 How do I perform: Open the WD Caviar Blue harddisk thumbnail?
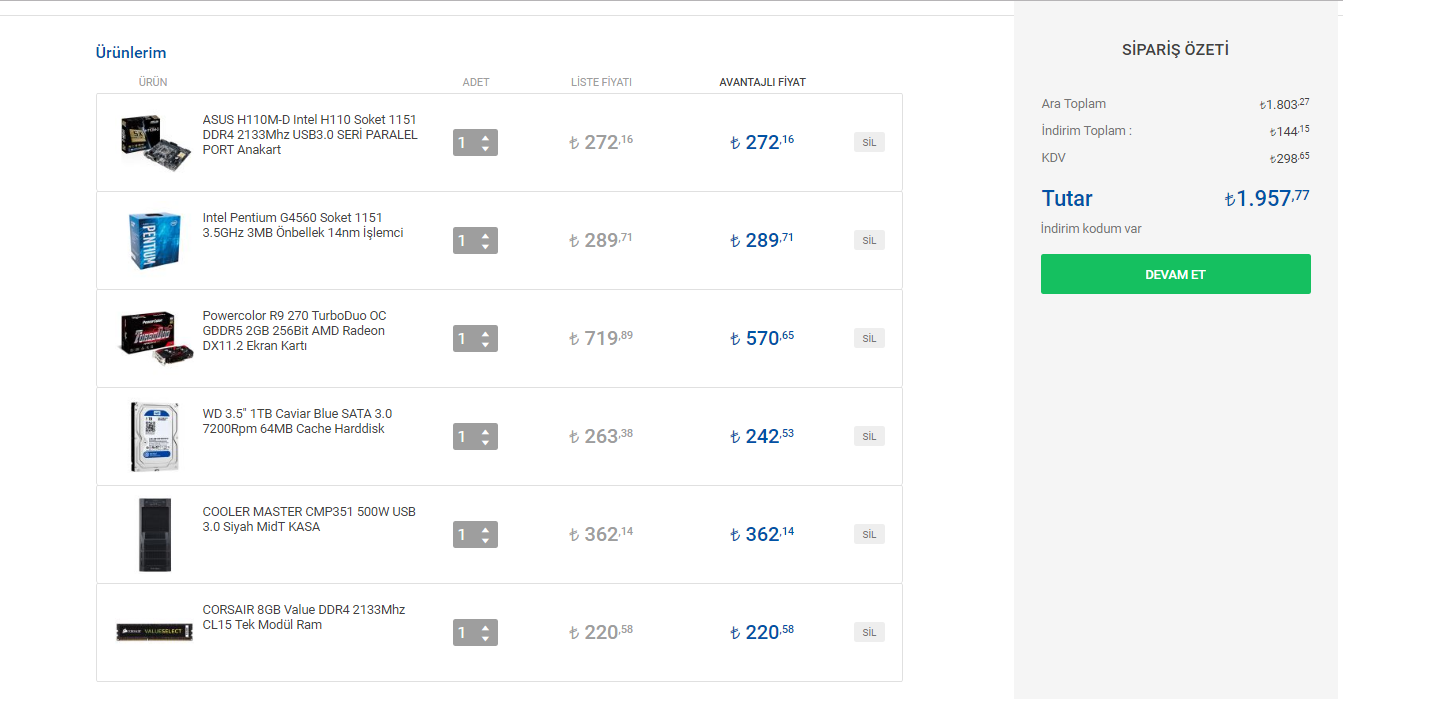pos(155,436)
